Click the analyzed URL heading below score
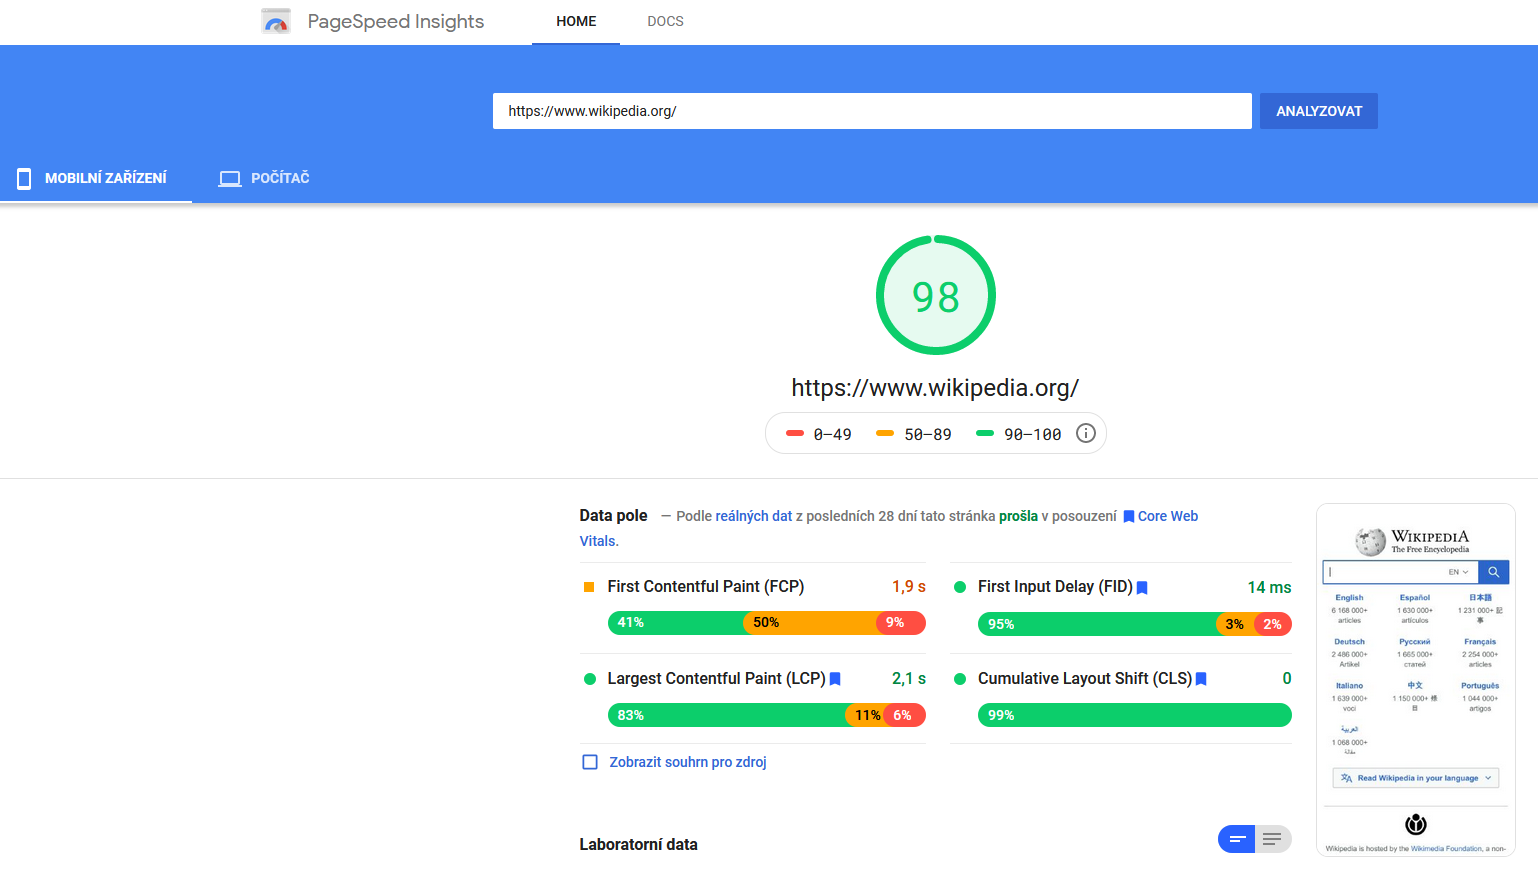The image size is (1538, 881). pos(935,388)
